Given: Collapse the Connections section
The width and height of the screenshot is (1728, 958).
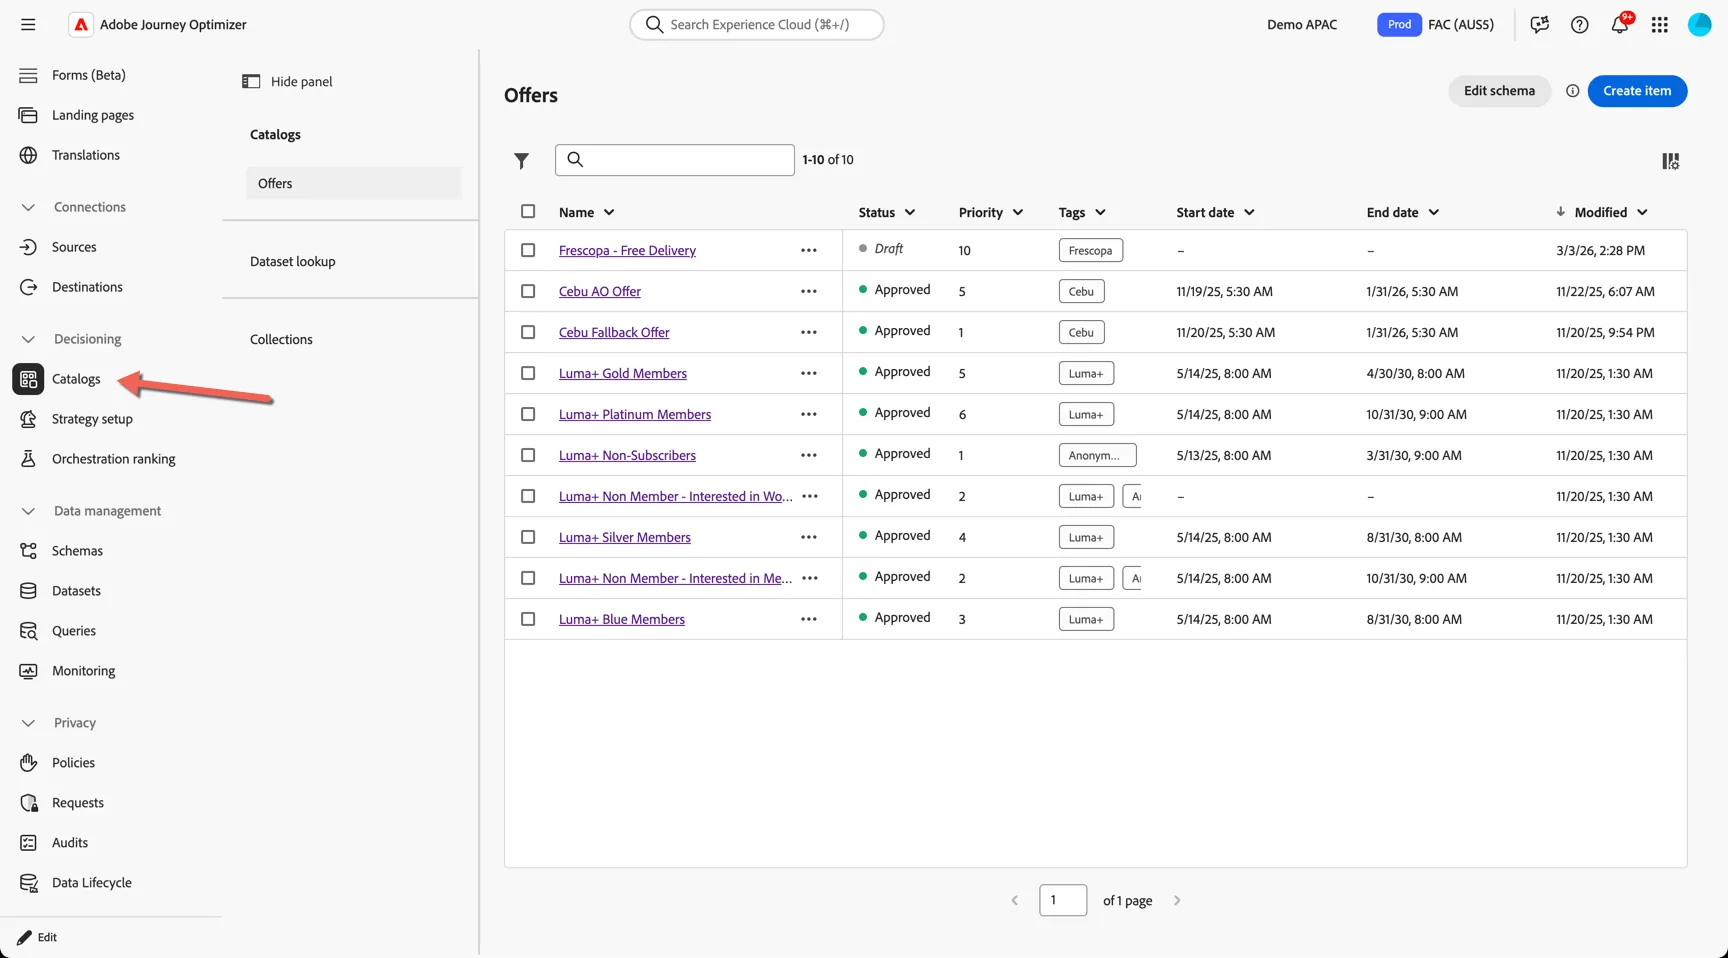Looking at the screenshot, I should click(28, 207).
